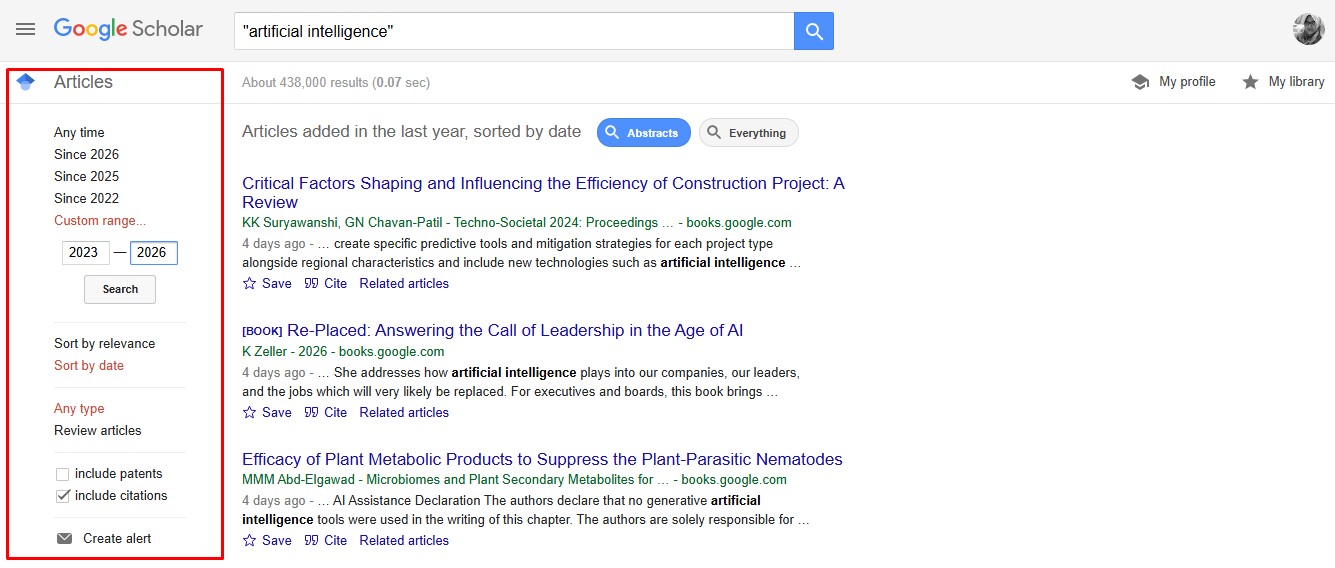This screenshot has height=568, width=1335.
Task: Click the envelope Create alert icon
Action: [x=65, y=539]
